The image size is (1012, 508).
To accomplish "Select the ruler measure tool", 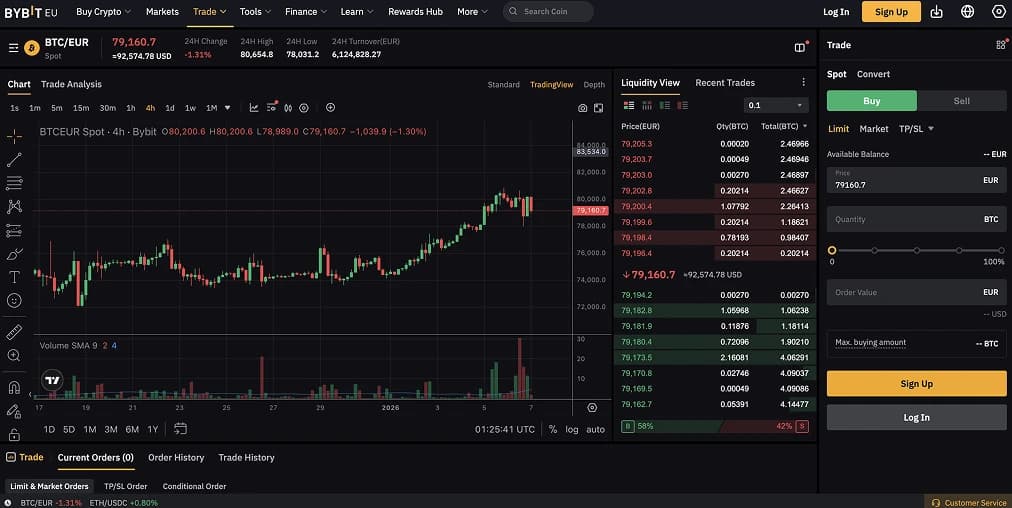I will click(x=14, y=332).
